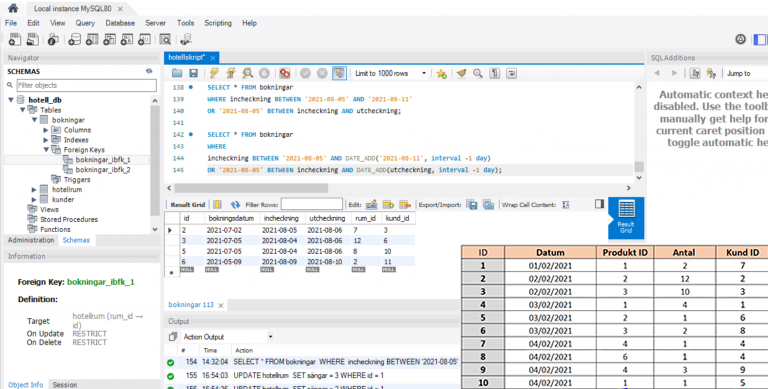Image resolution: width=768 pixels, height=389 pixels.
Task: Create a new table icon
Action: click(x=92, y=40)
